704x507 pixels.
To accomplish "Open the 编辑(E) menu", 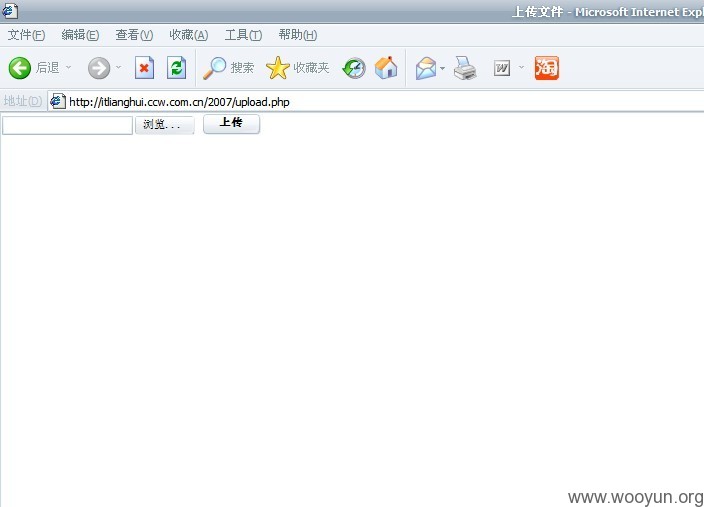I will pos(80,35).
